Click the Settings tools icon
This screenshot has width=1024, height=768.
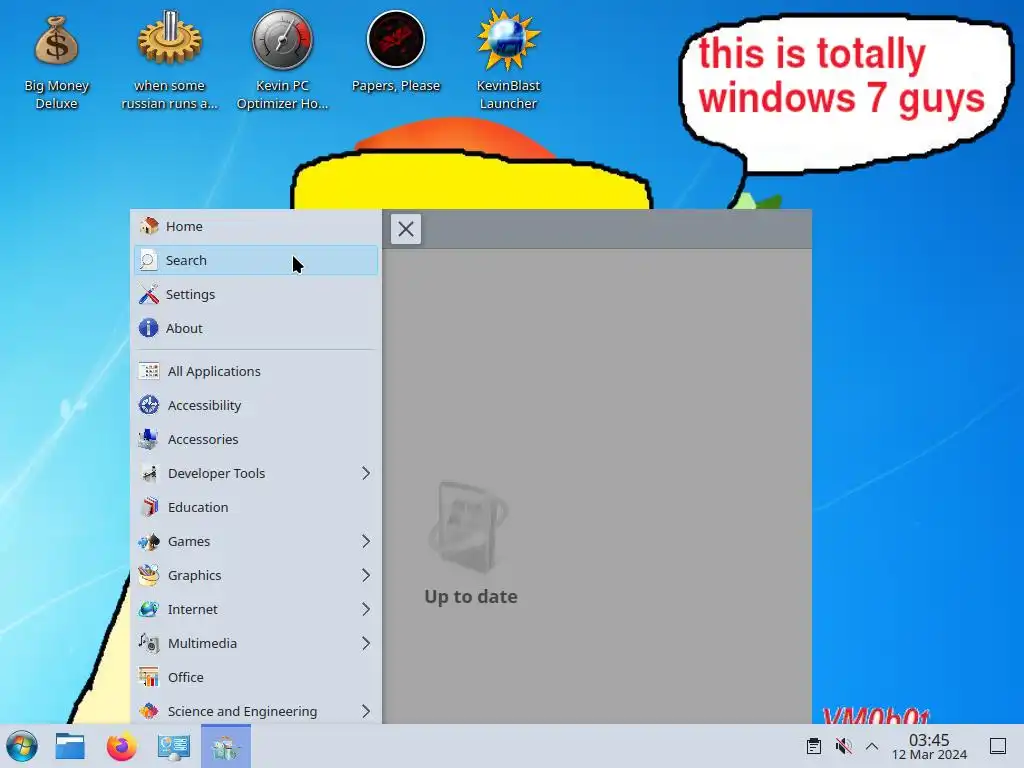[149, 294]
